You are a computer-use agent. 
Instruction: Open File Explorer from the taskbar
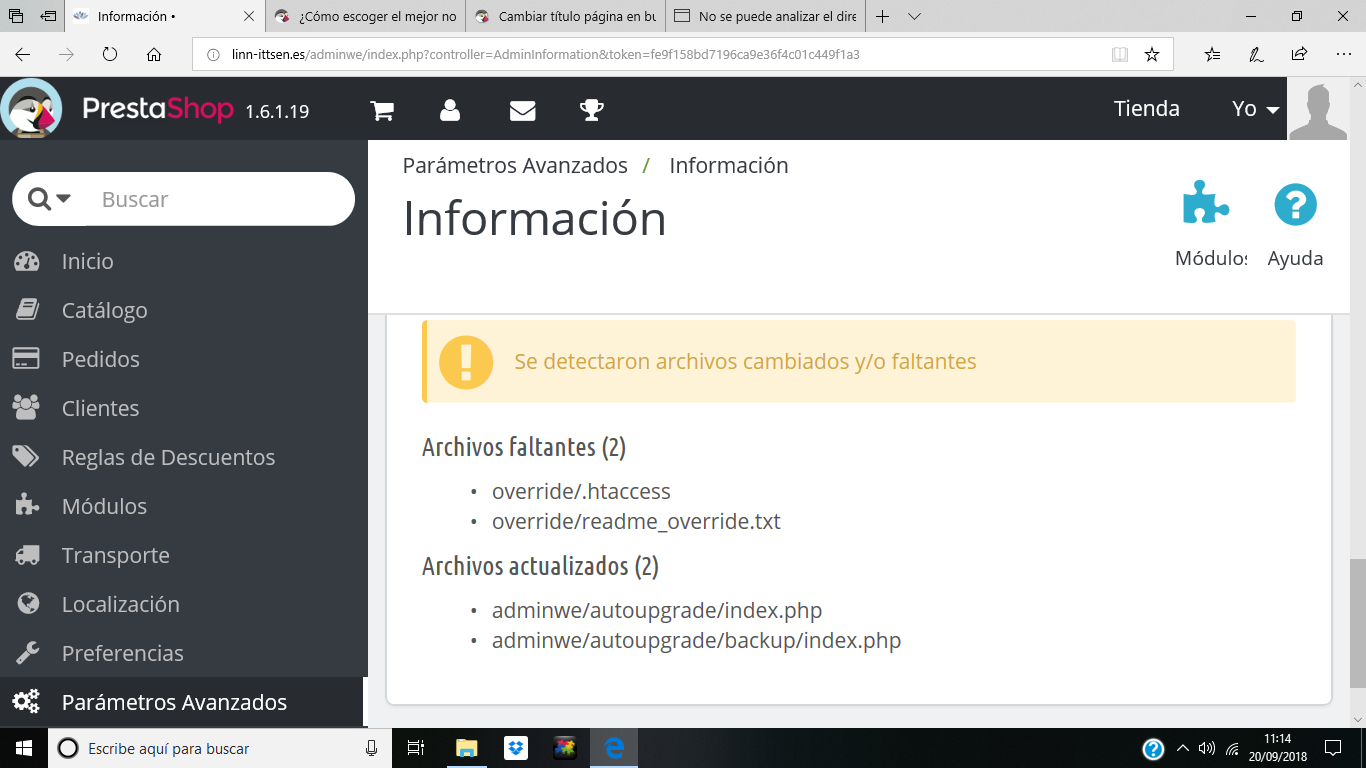466,748
